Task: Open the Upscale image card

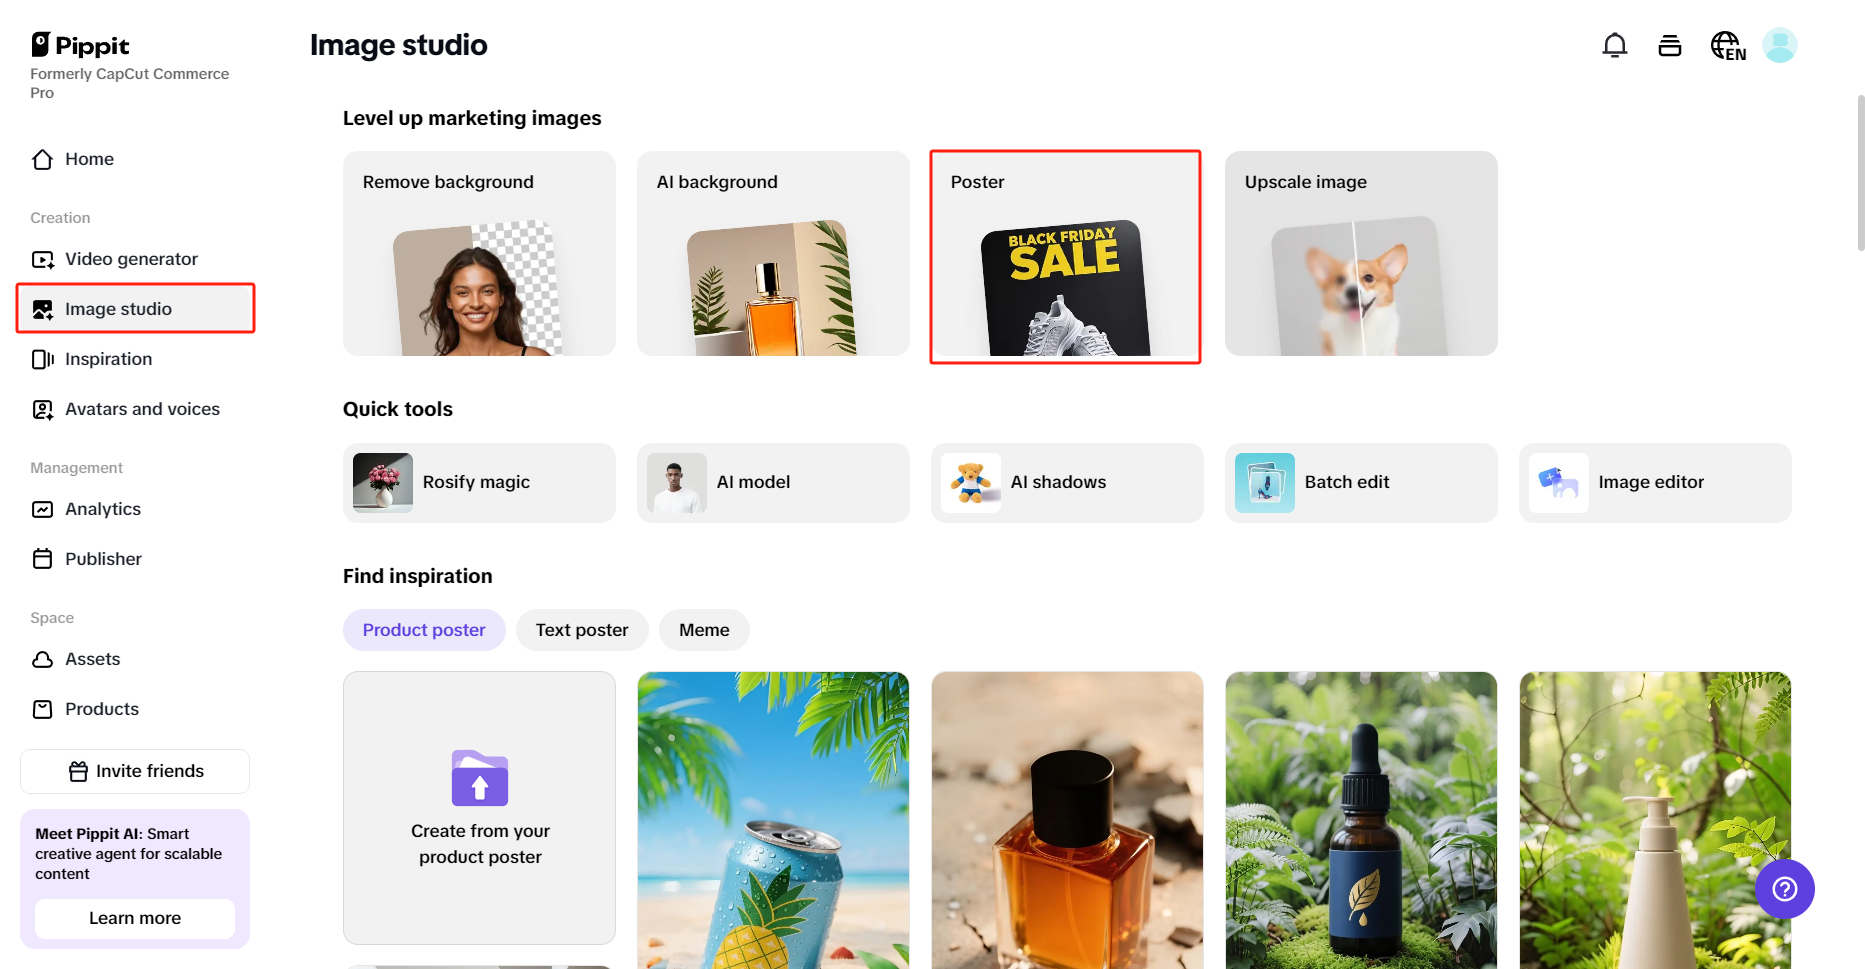Action: (1361, 253)
